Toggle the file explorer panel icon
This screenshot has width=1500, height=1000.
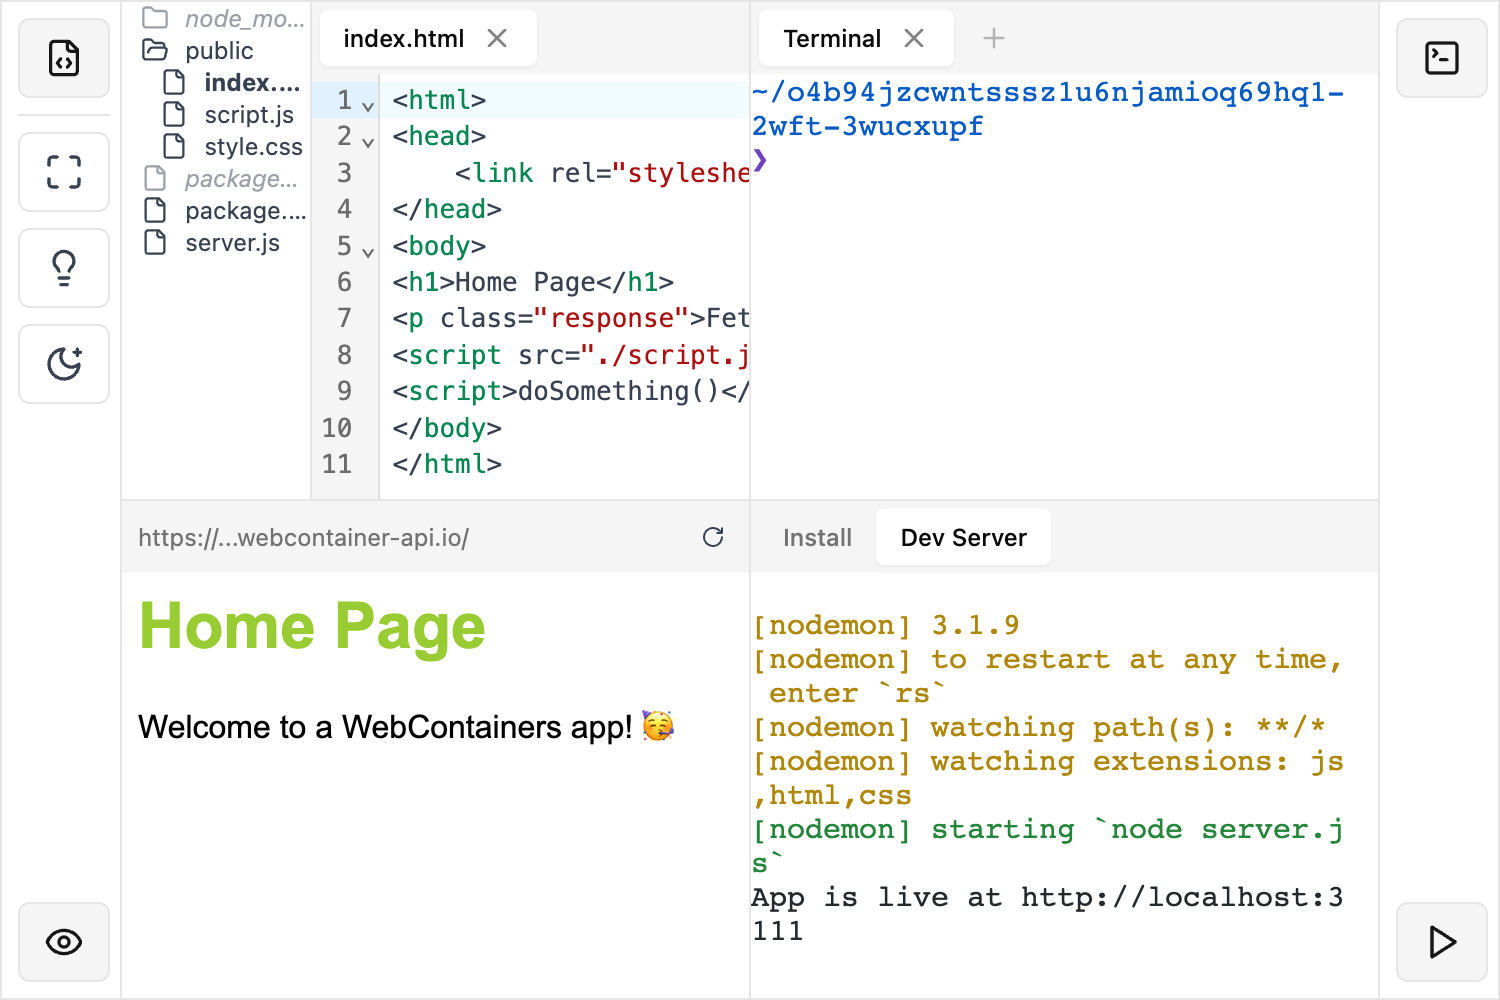[x=64, y=58]
